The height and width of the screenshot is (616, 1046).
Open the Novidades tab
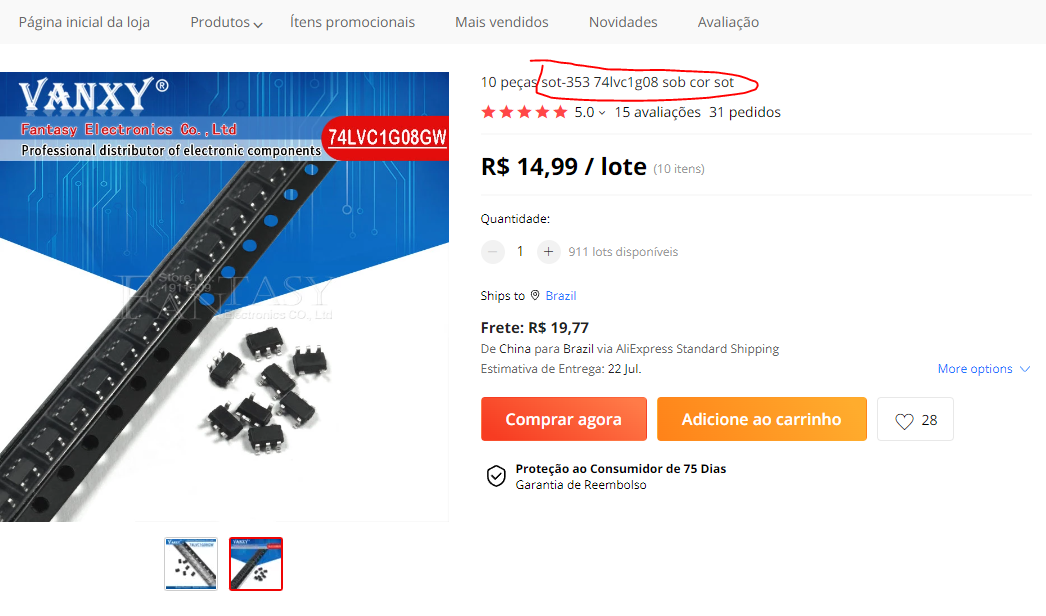(623, 22)
